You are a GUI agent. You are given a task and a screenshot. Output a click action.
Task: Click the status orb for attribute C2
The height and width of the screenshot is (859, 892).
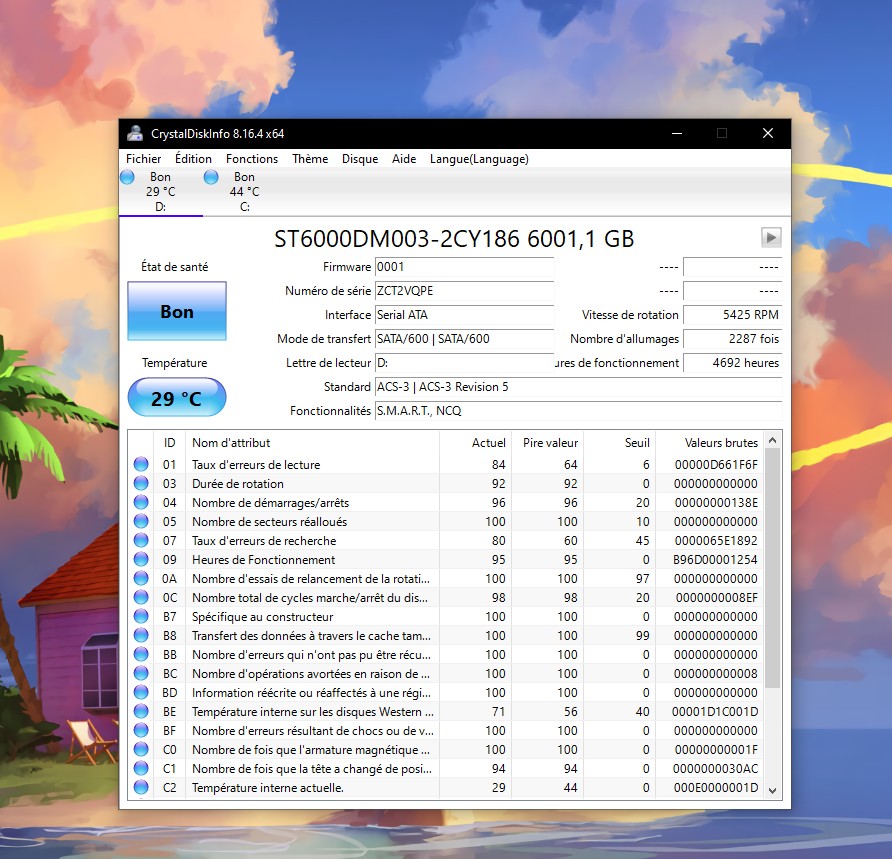(141, 787)
